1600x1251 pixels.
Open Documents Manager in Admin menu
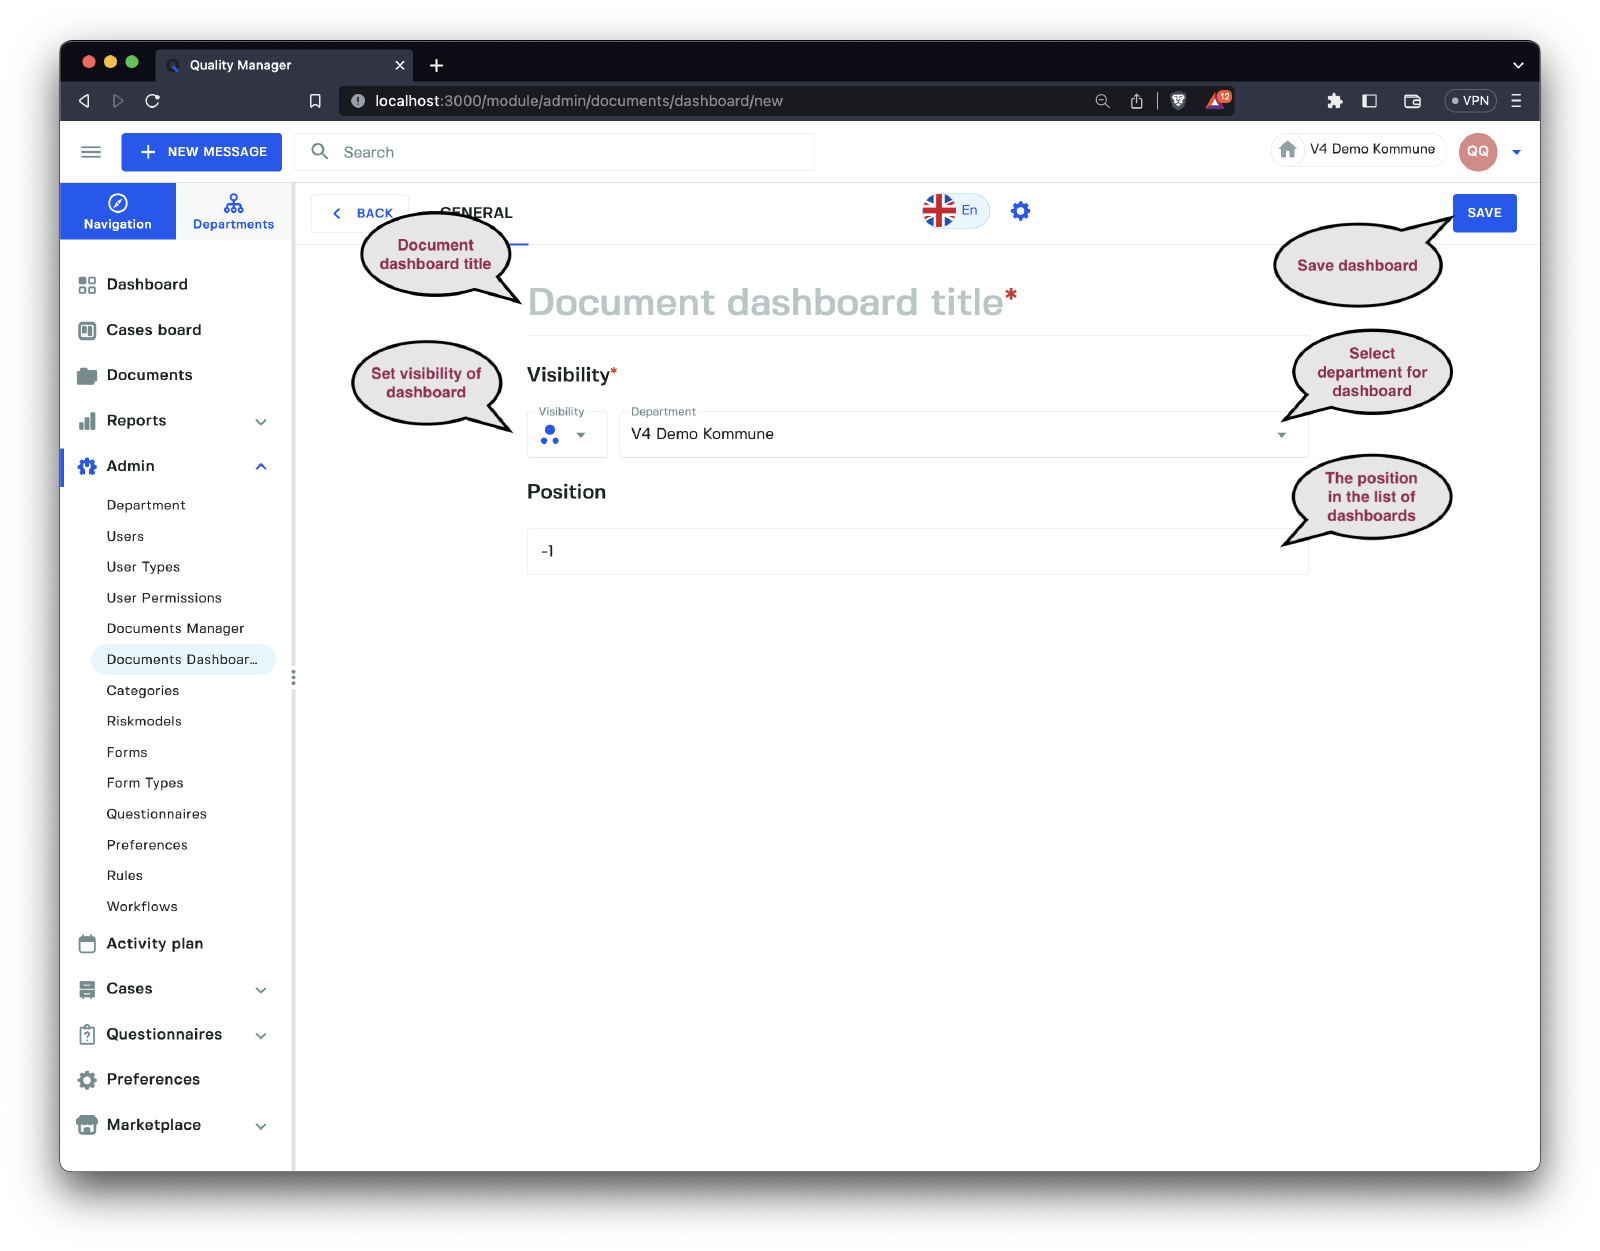[175, 629]
